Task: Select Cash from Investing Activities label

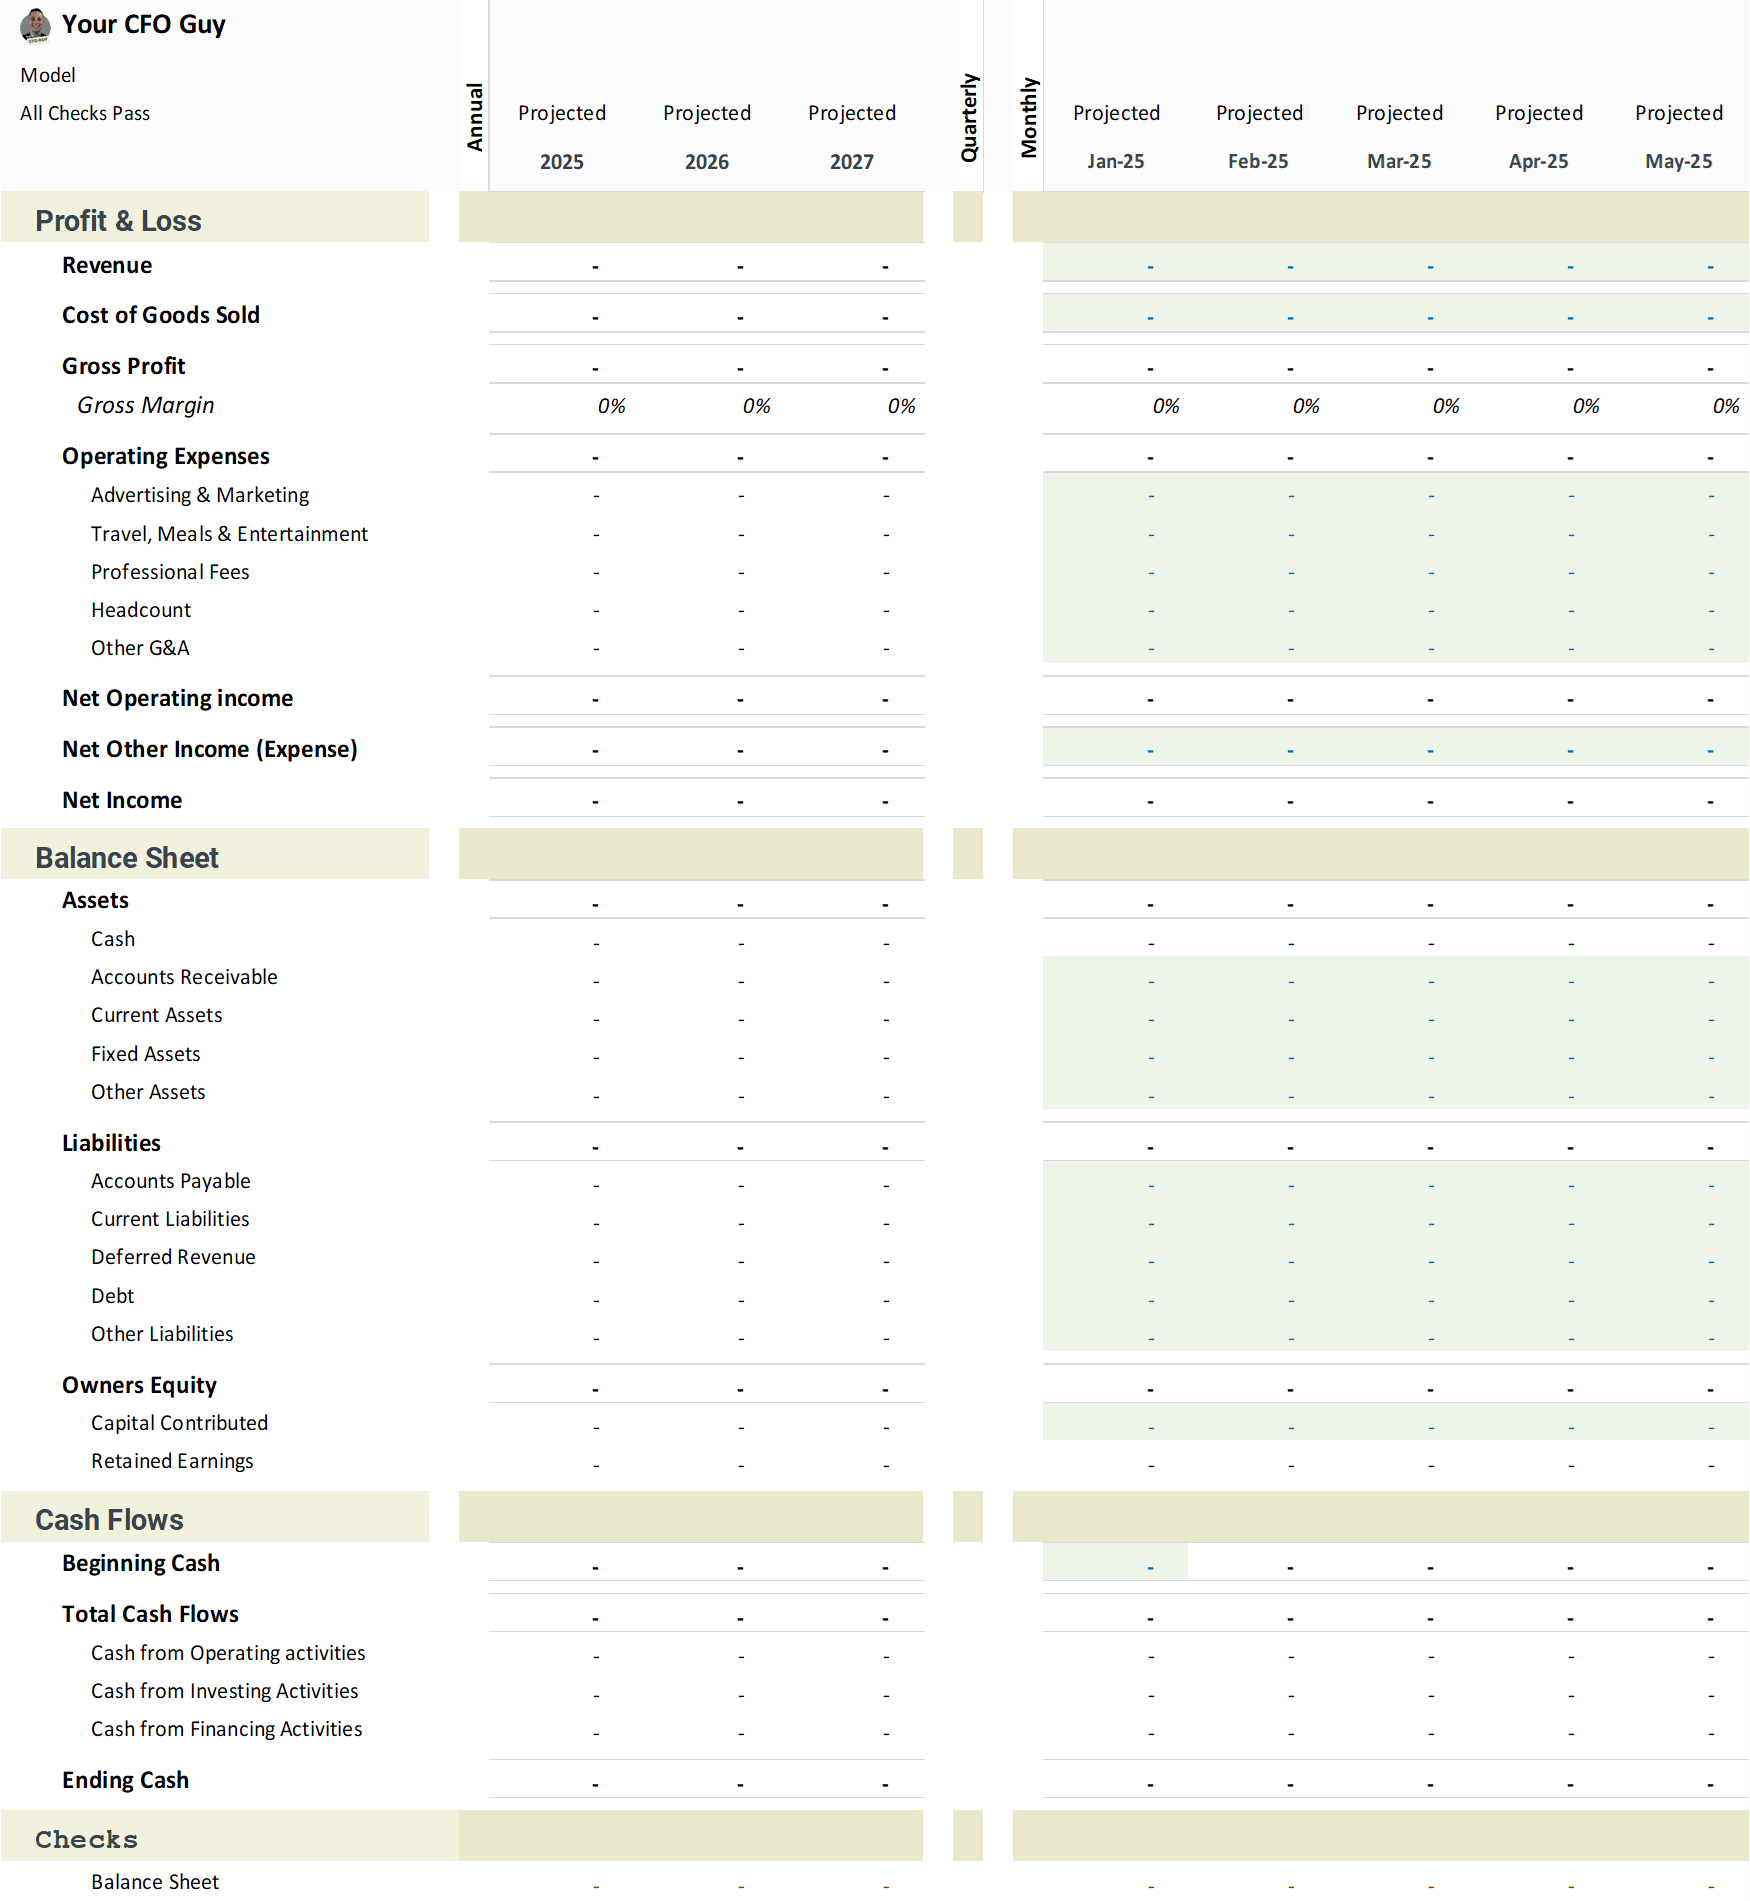Action: [x=225, y=1691]
